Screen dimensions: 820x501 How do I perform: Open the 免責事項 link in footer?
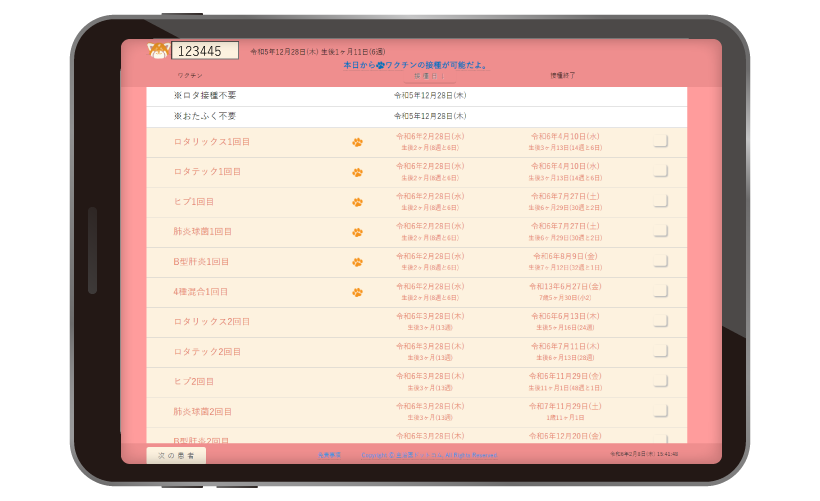click(329, 455)
